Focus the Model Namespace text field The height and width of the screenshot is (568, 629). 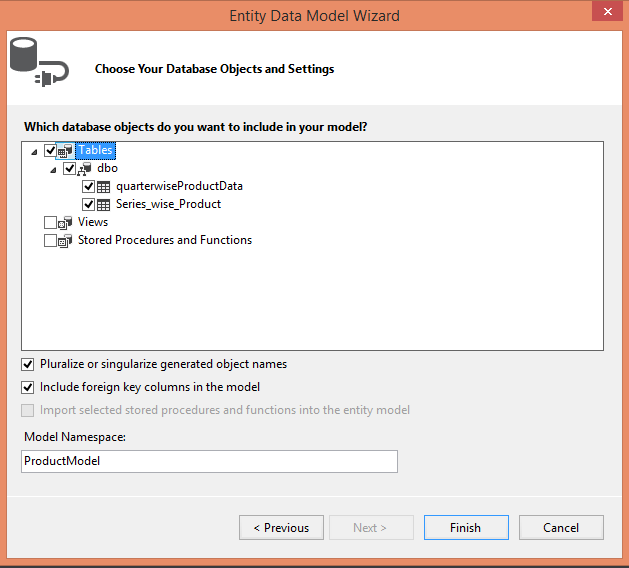coord(209,461)
